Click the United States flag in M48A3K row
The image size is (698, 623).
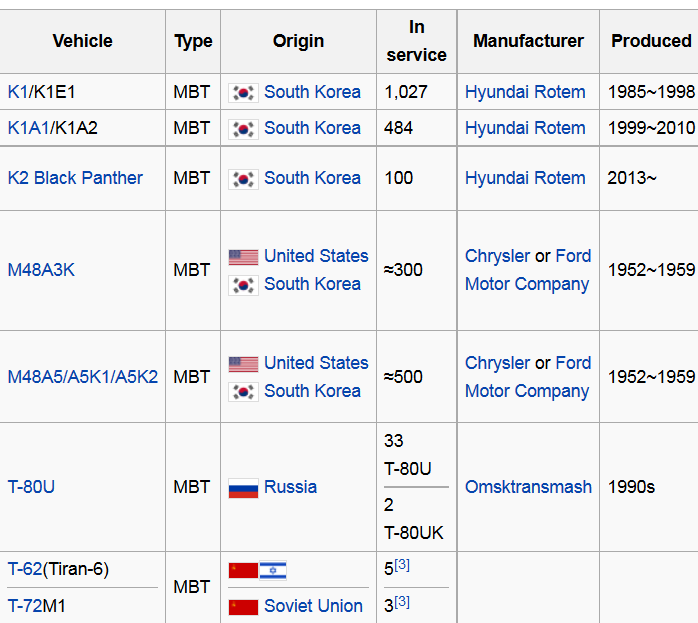(243, 257)
